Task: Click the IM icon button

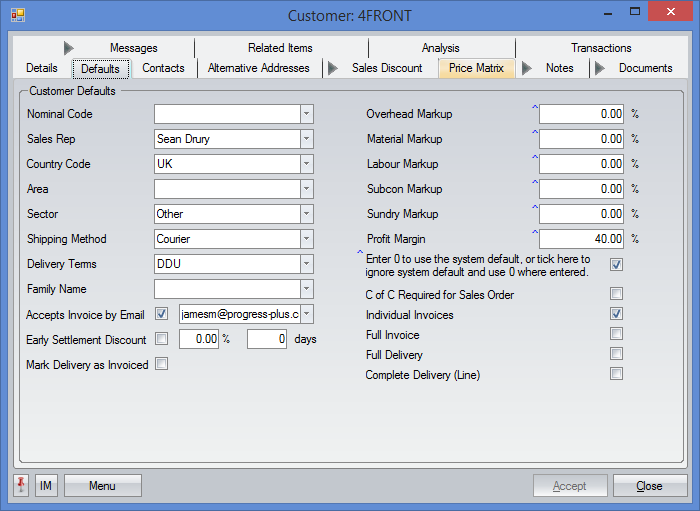Action: click(x=46, y=486)
